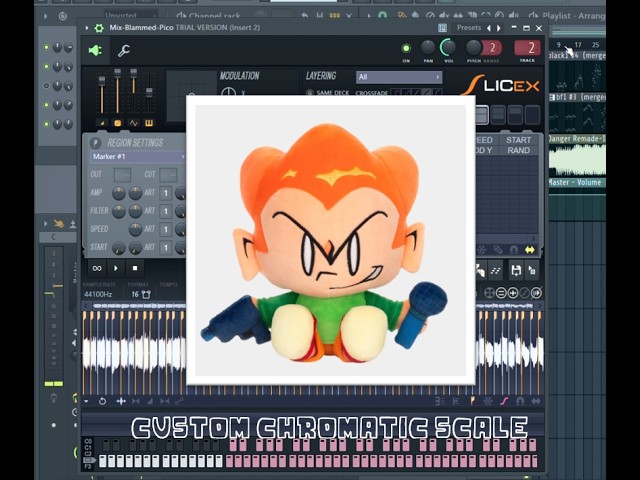This screenshot has height=480, width=640.
Task: Go to the next preset arrow
Action: 499,28
